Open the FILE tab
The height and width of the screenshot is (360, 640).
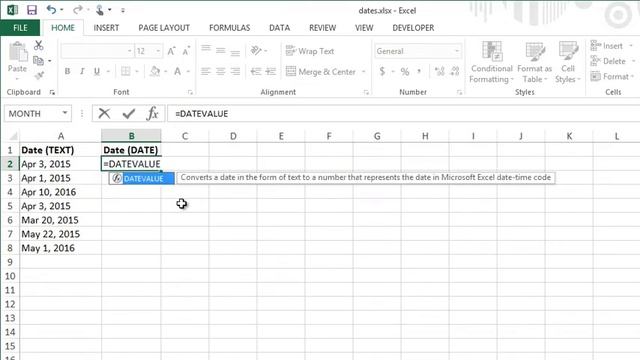pos(20,28)
